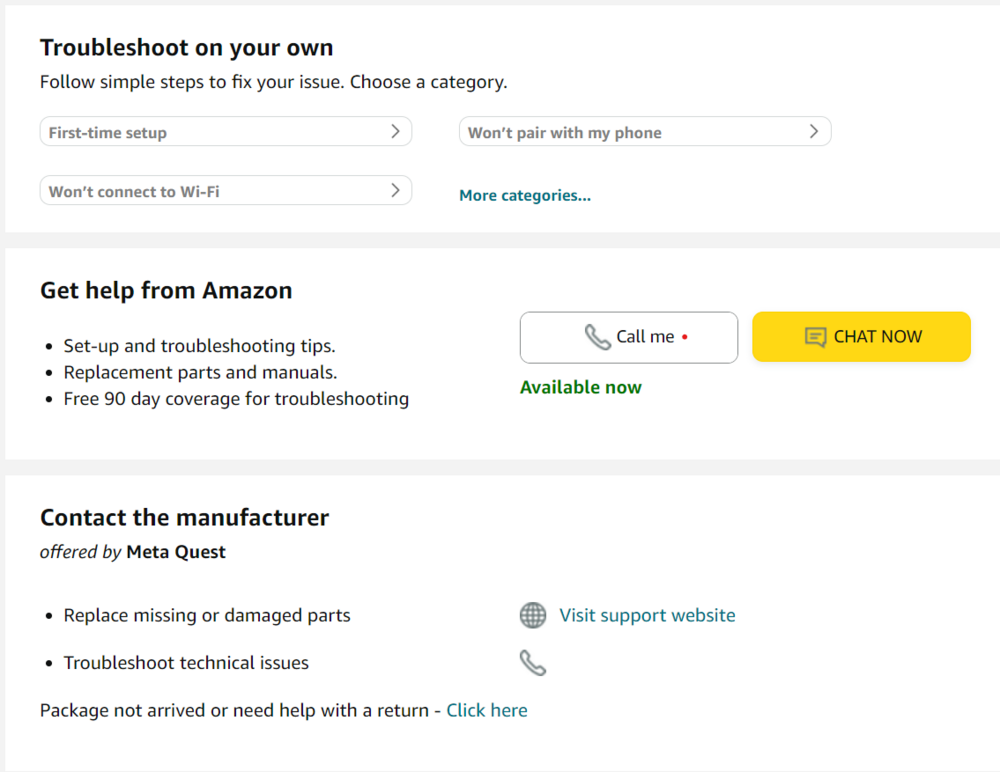The height and width of the screenshot is (772, 1000).
Task: Request a call using the Call me text
Action: 645,337
